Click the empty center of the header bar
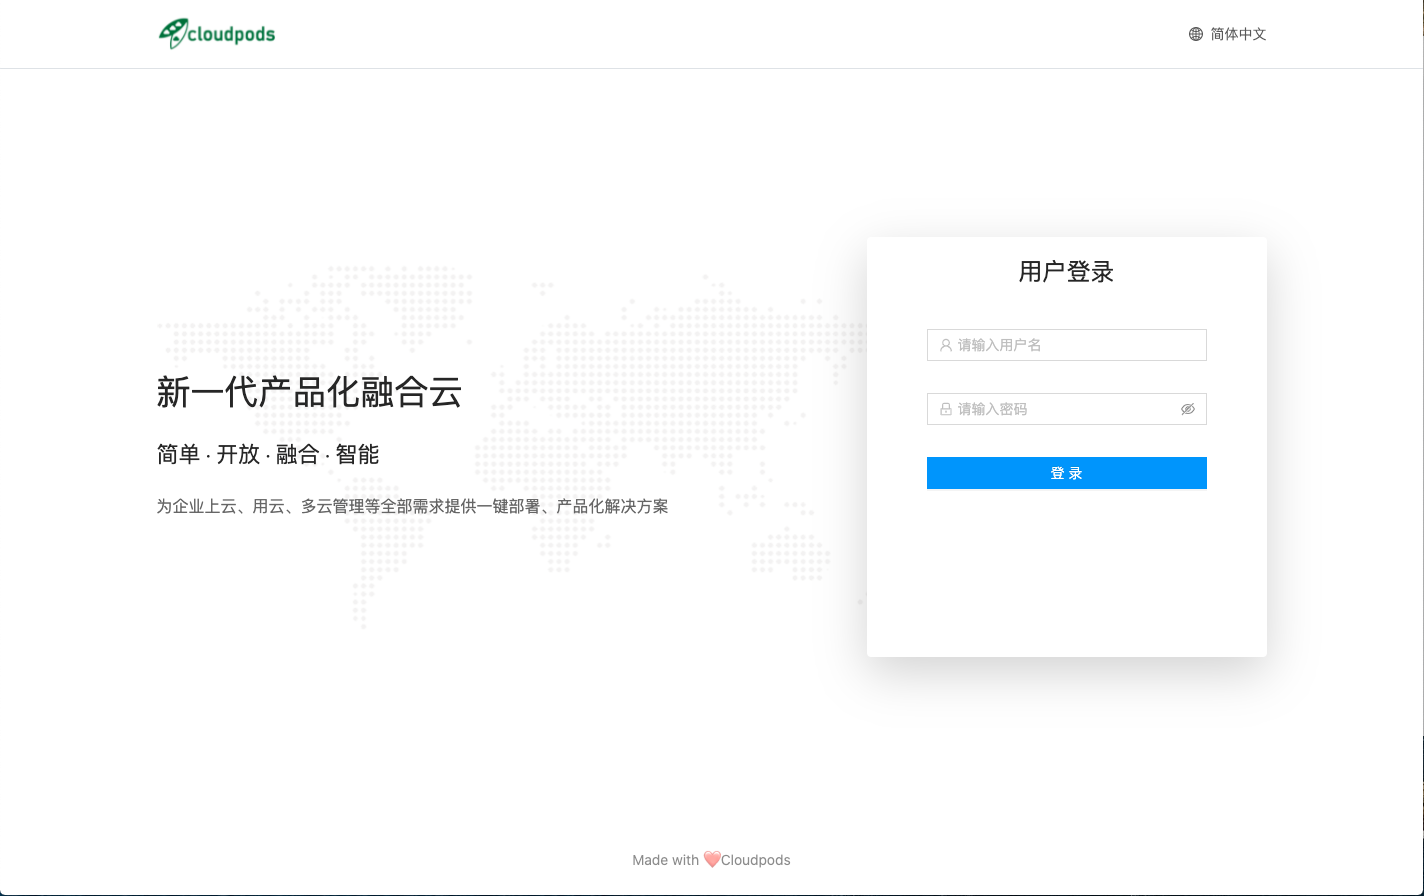 pyautogui.click(x=712, y=34)
